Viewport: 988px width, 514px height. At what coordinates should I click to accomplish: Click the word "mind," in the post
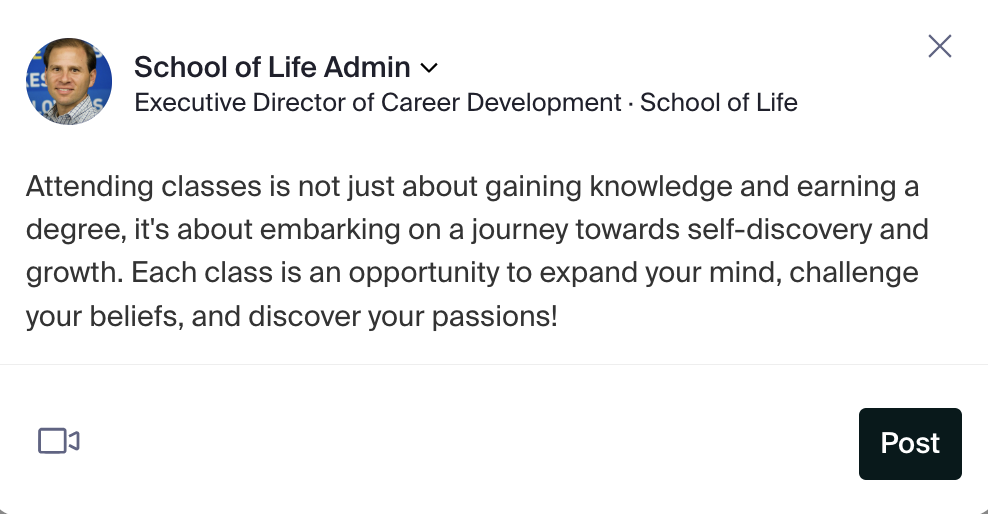click(704, 274)
